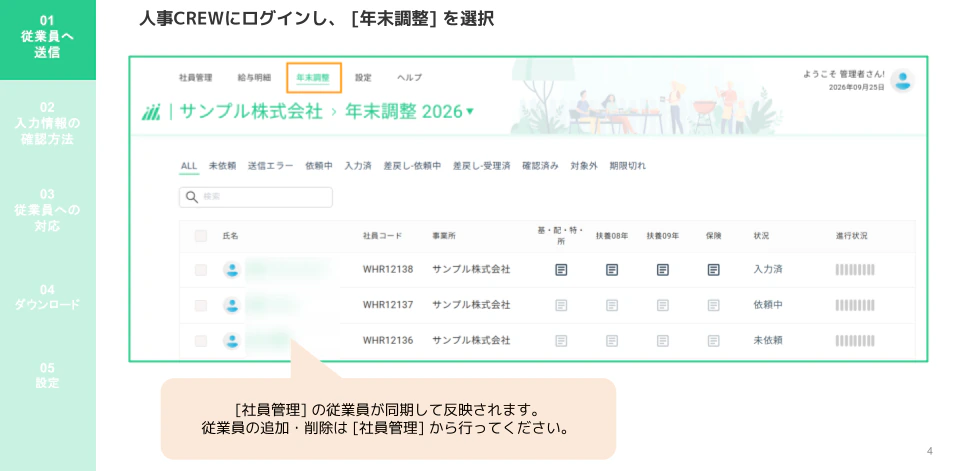Screen dimensions: 960x471
Task: Open the 扶養09年 document icon for WHR12137
Action: click(x=662, y=305)
